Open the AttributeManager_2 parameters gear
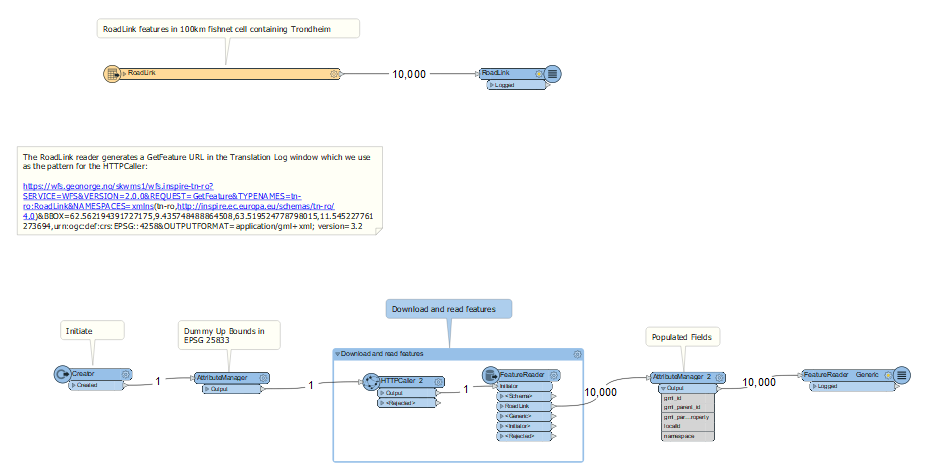933x476 pixels. coord(719,377)
